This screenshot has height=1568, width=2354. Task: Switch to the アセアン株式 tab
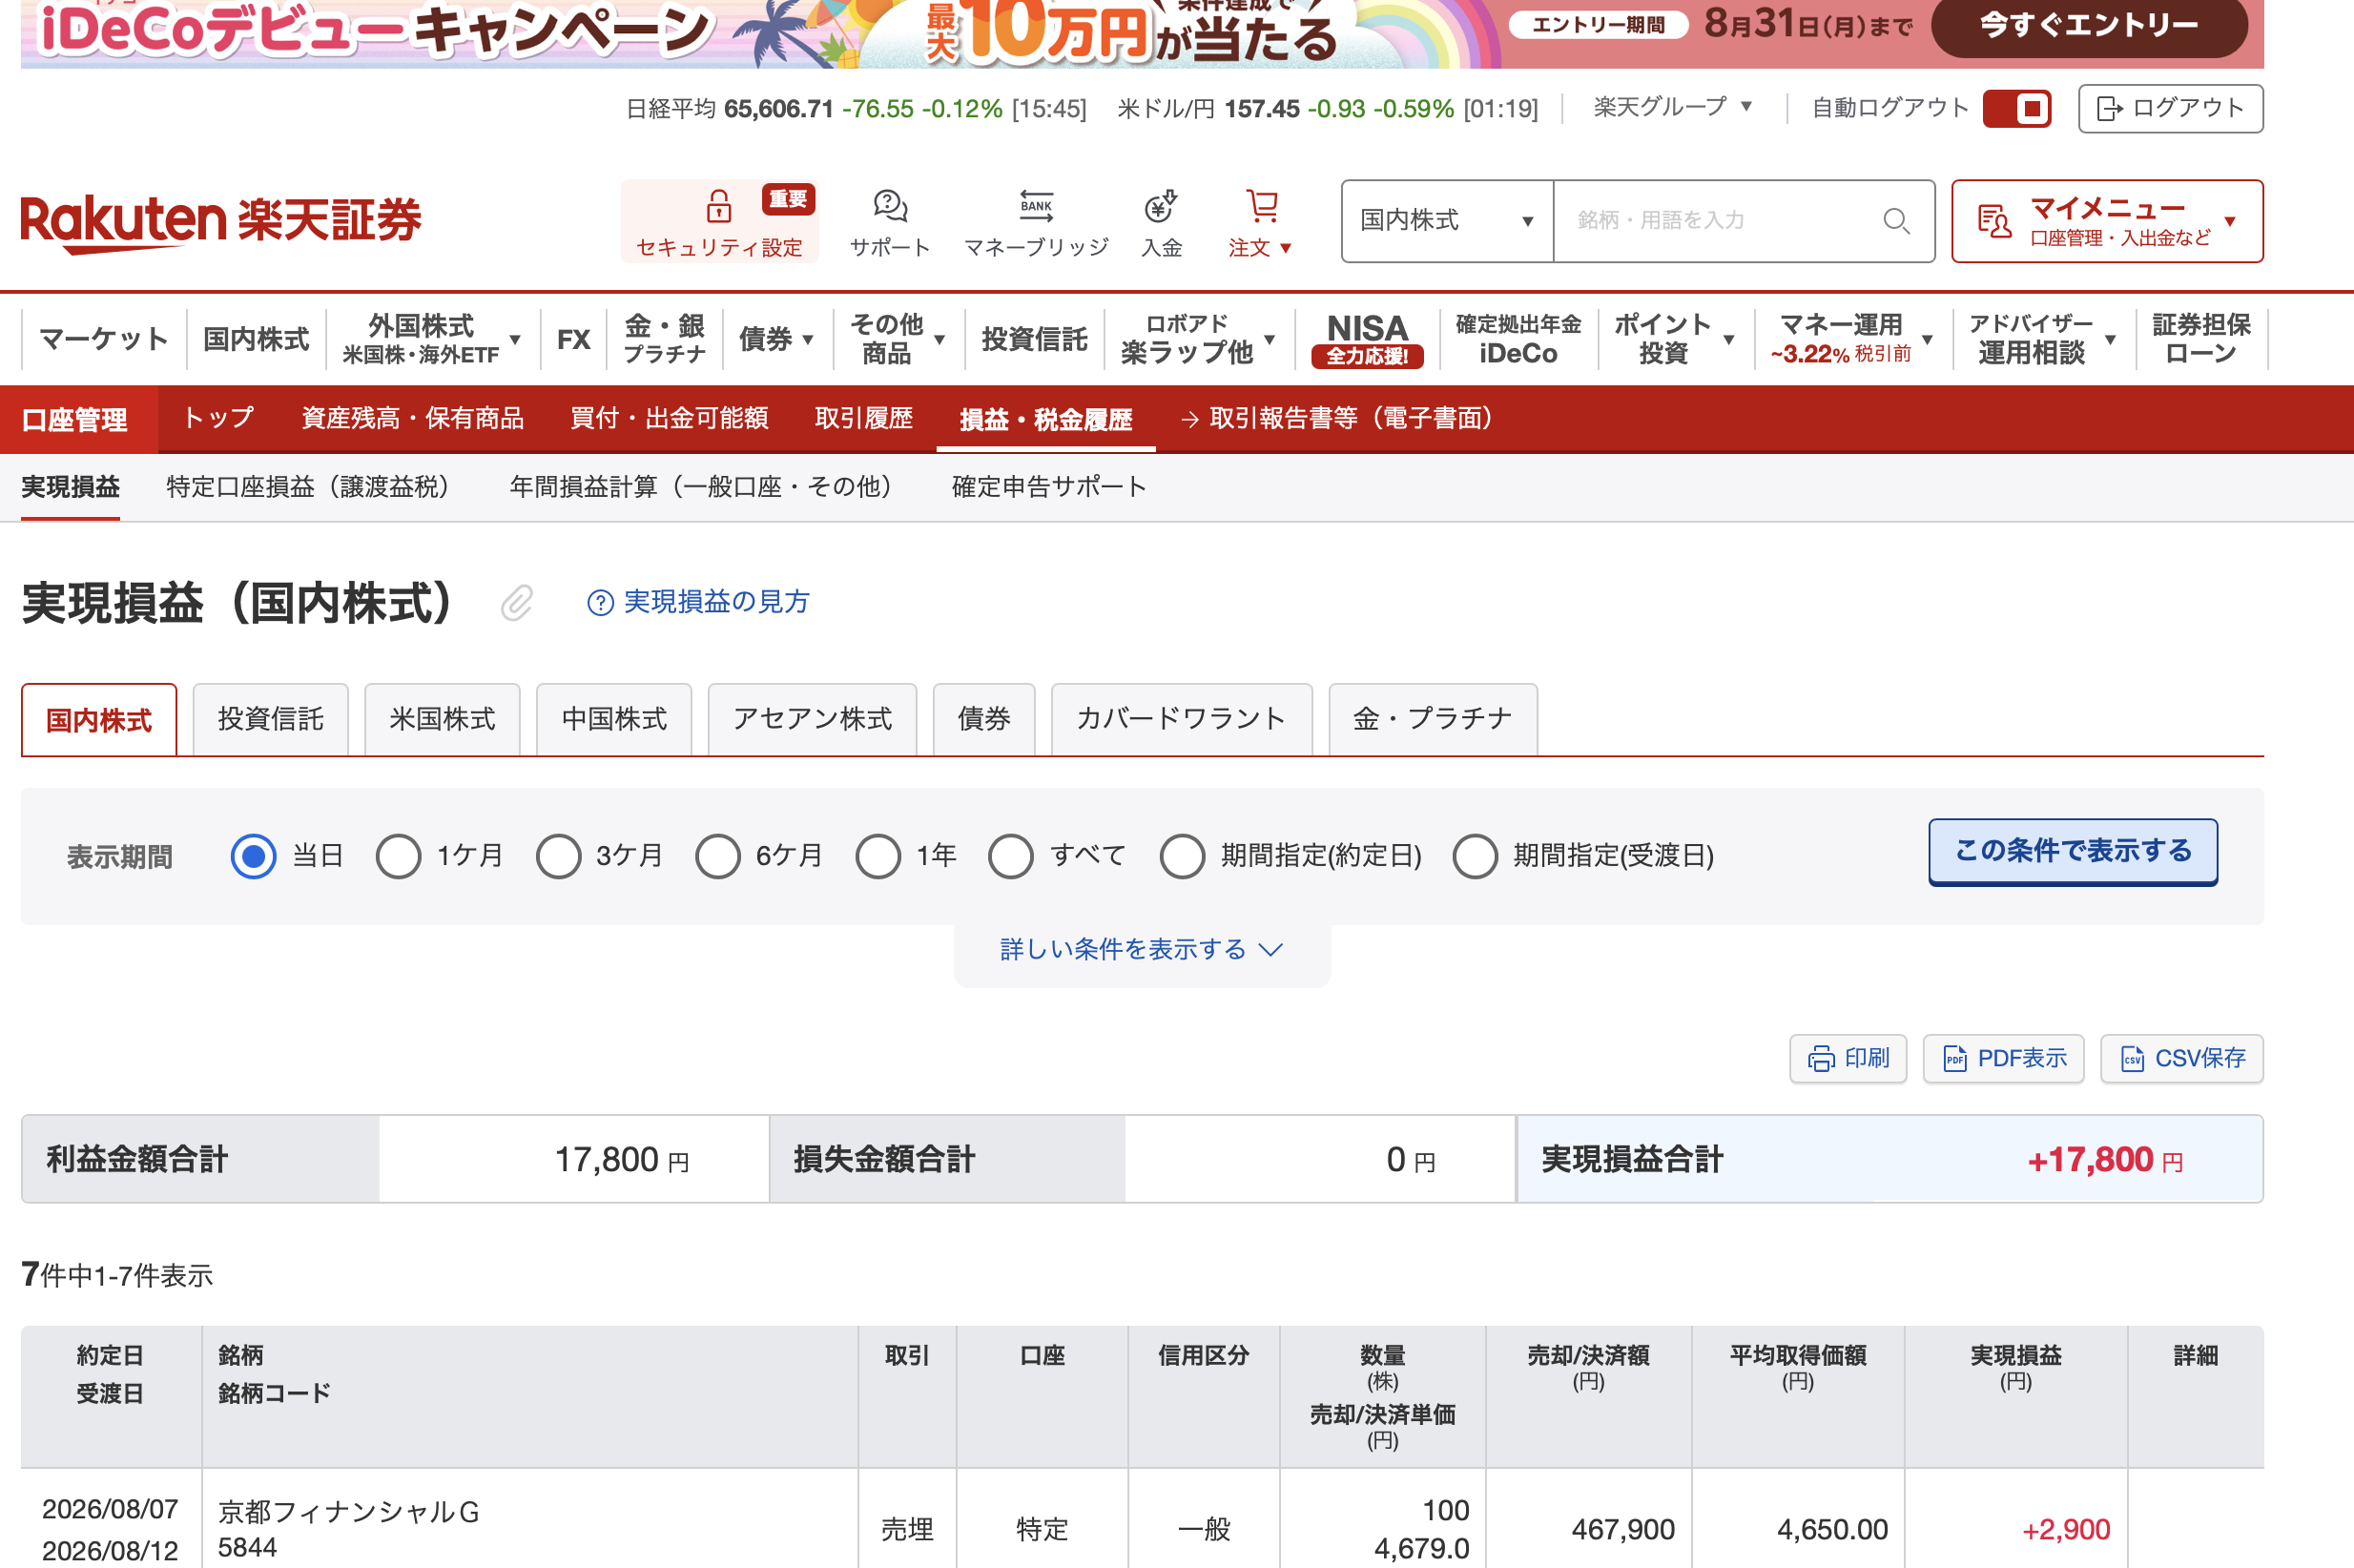click(x=812, y=719)
